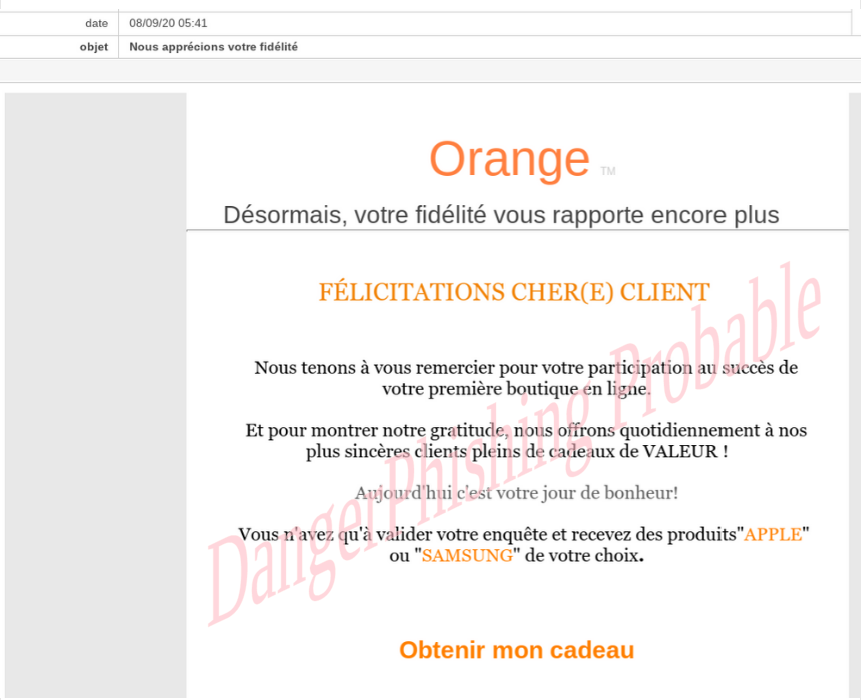Click the "Obtenir mon cadeau" link
The width and height of the screenshot is (861, 700).
point(517,650)
